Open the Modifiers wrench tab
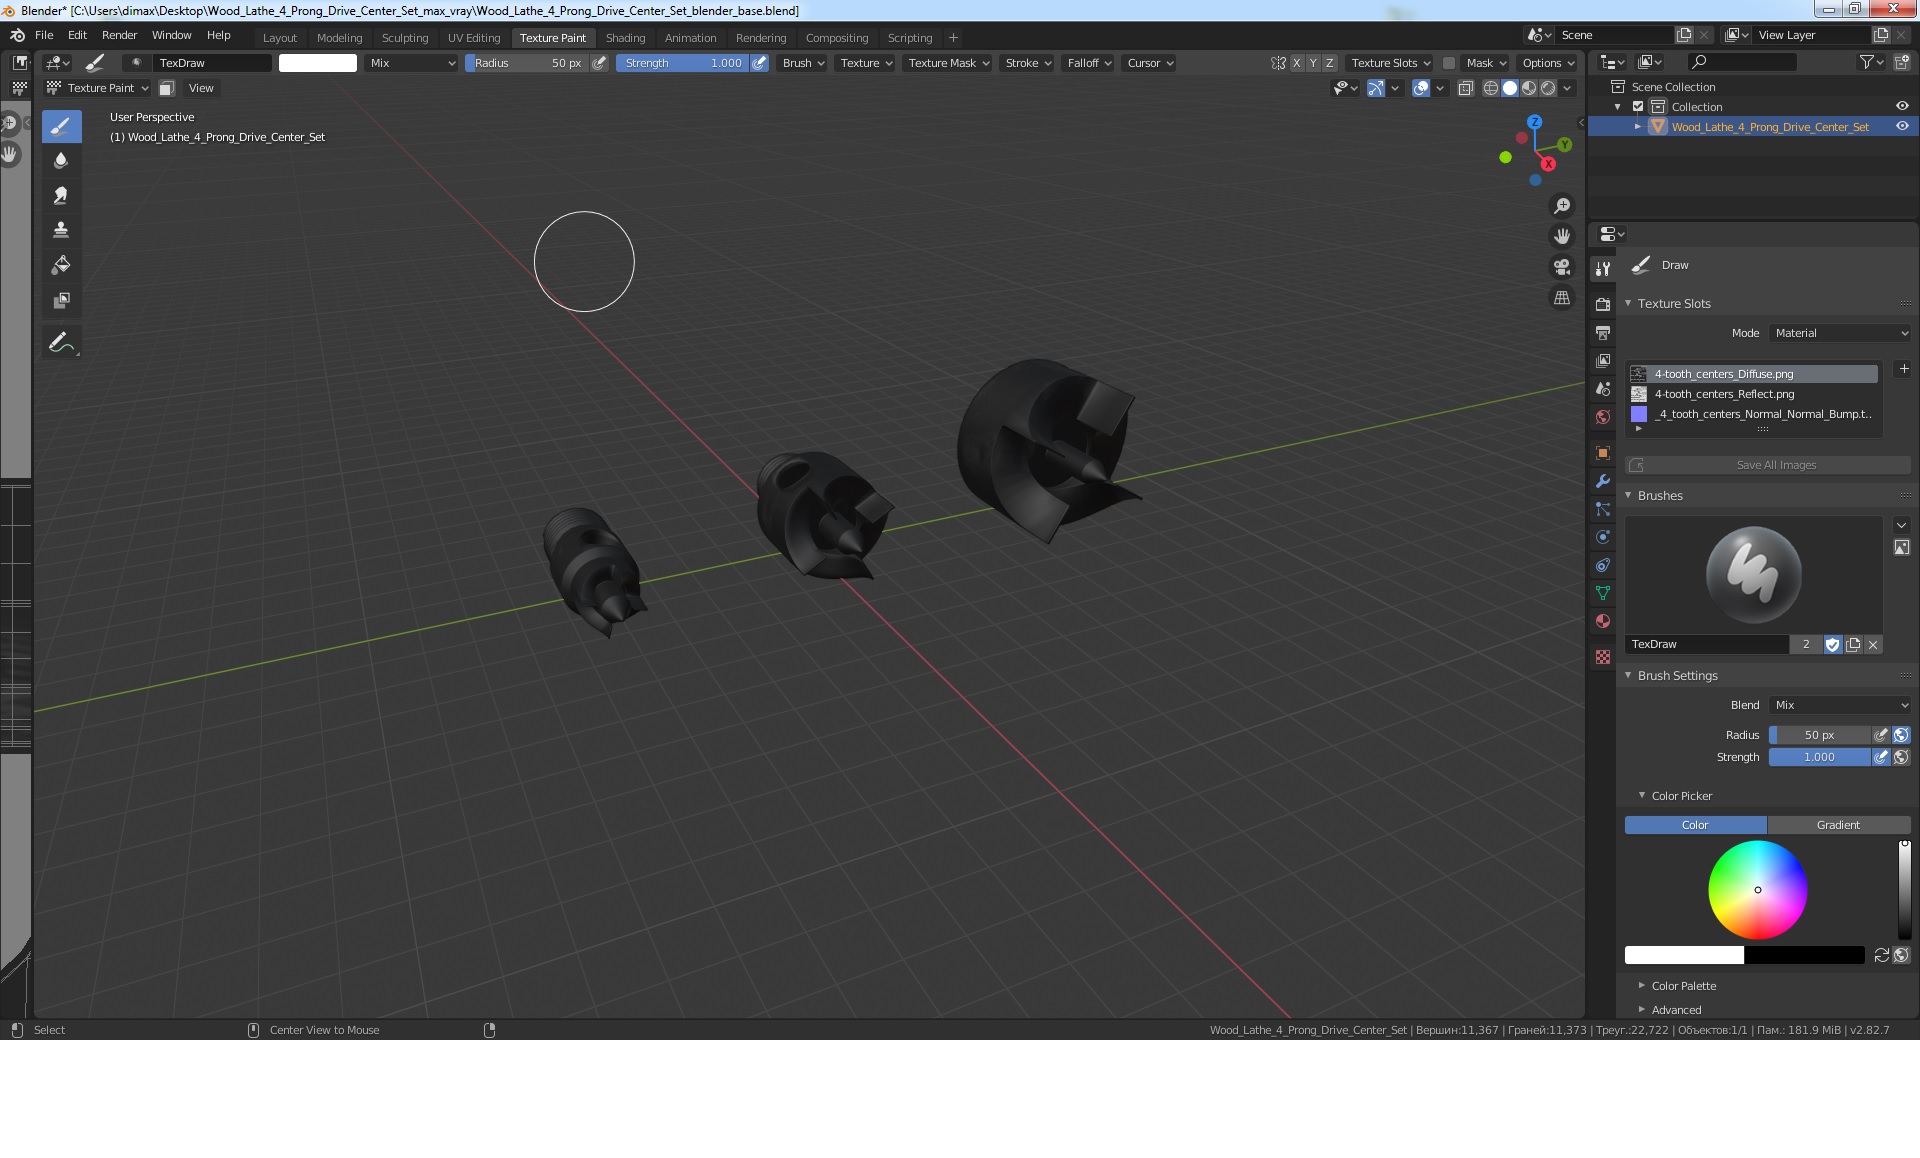 tap(1603, 481)
